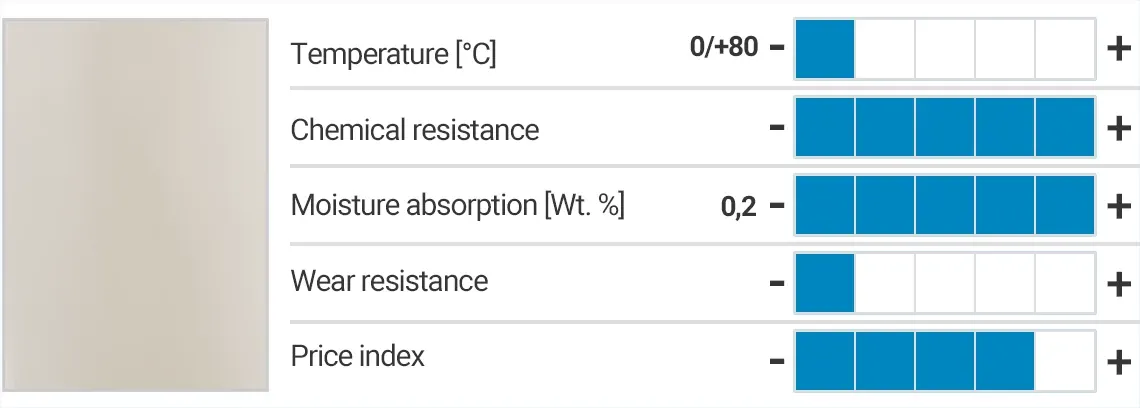Click the 0/+80 temperature value
Image resolution: width=1140 pixels, height=408 pixels.
pyautogui.click(x=724, y=47)
